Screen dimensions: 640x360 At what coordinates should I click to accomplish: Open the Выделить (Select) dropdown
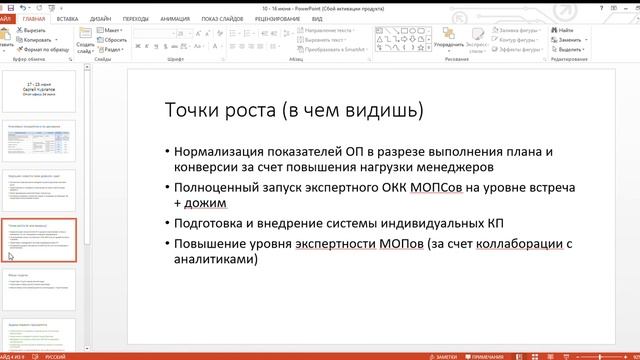(568, 49)
